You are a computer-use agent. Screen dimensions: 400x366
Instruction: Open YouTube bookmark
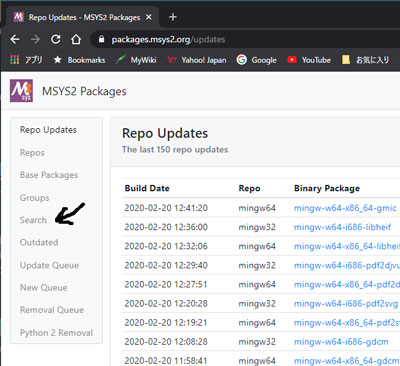pyautogui.click(x=309, y=60)
